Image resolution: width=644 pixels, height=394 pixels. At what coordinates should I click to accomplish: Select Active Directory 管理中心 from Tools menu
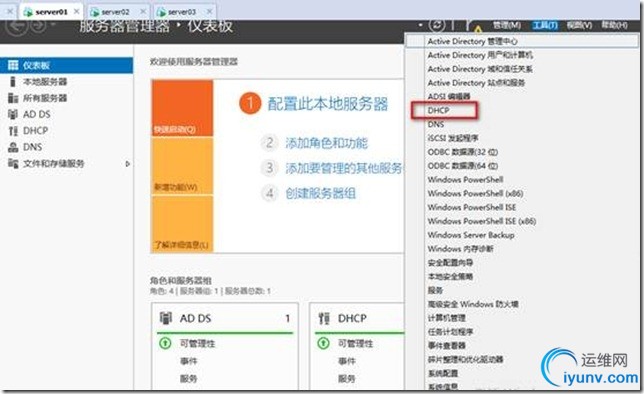pyautogui.click(x=522, y=41)
